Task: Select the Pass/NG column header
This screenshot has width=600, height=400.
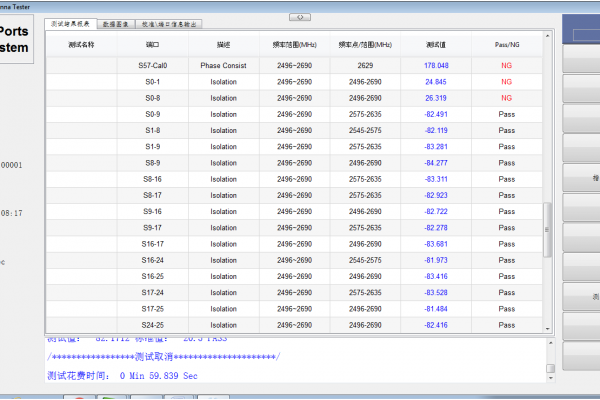Action: point(507,45)
